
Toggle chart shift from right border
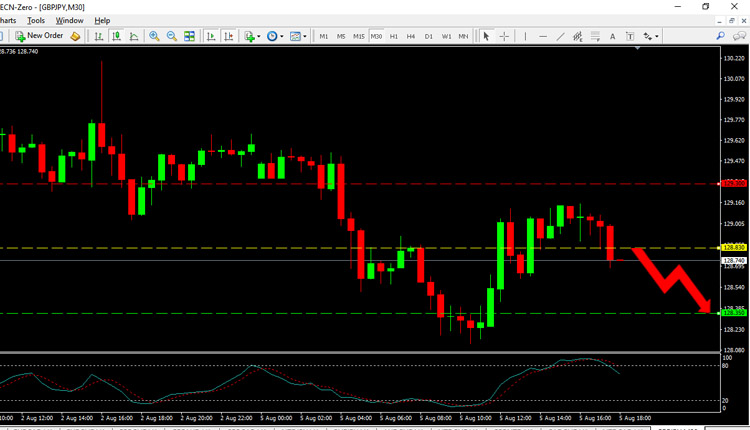[x=228, y=36]
